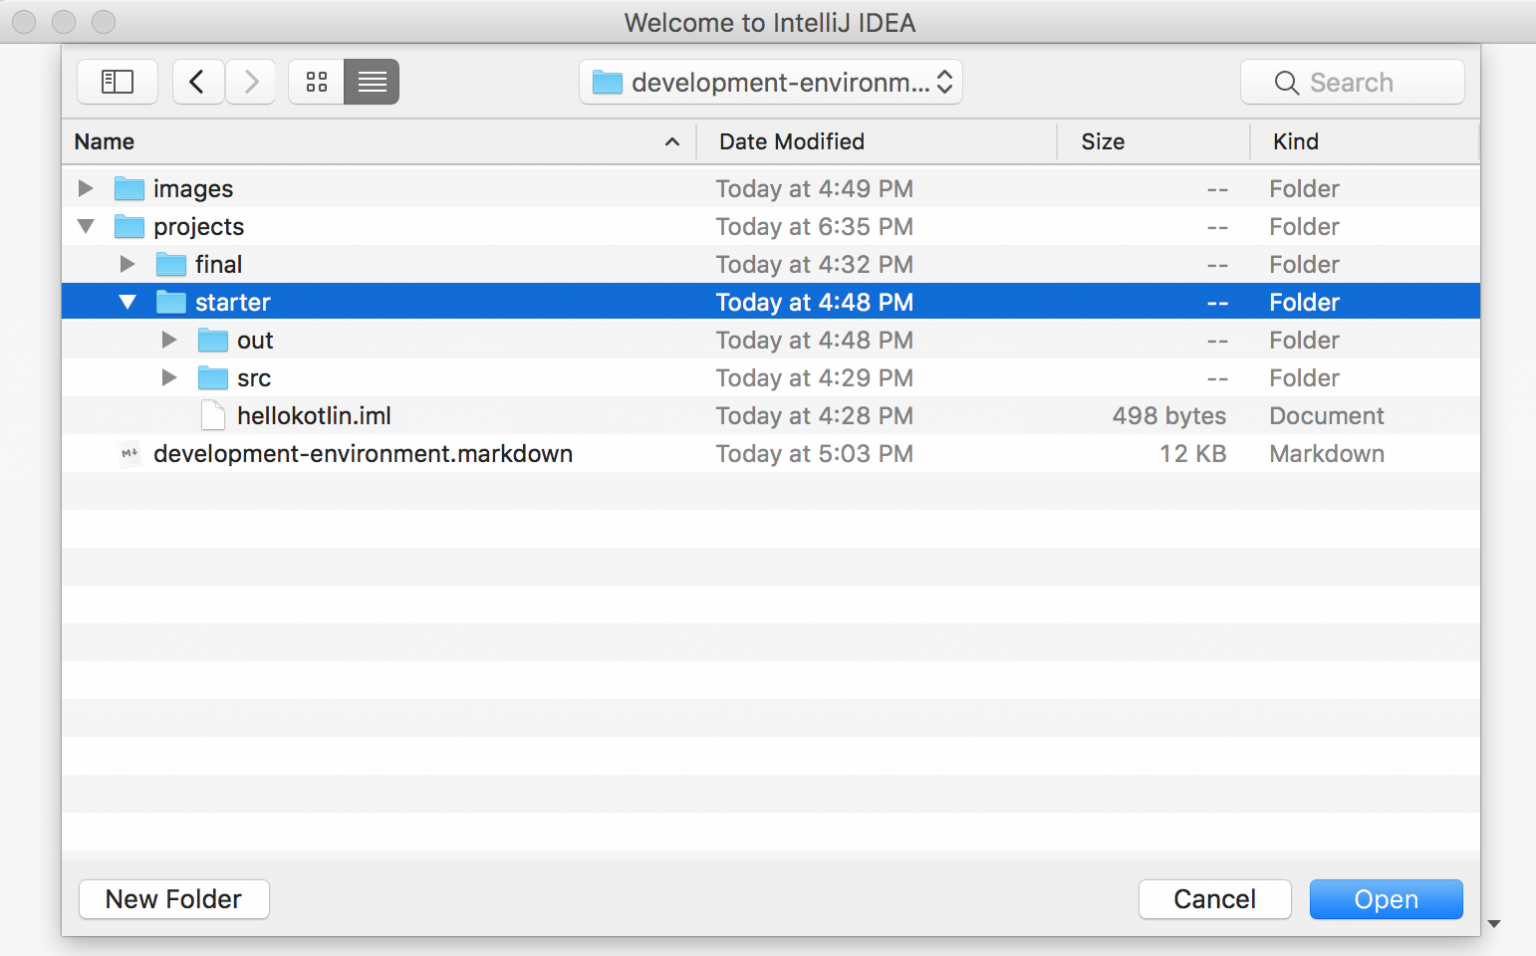
Task: Switch to icon grid view
Action: (x=317, y=82)
